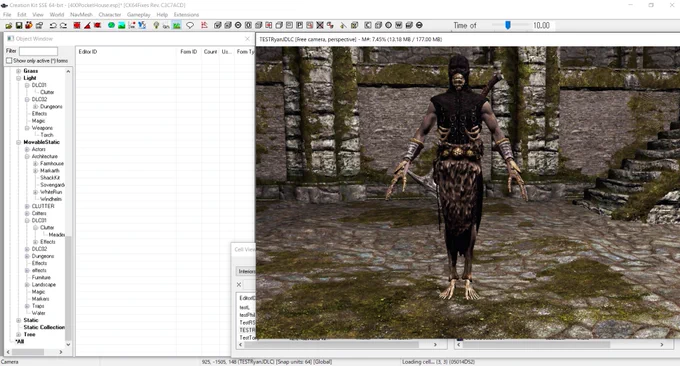
Task: Click the 'W' box toolbar icon
Action: coord(399,26)
